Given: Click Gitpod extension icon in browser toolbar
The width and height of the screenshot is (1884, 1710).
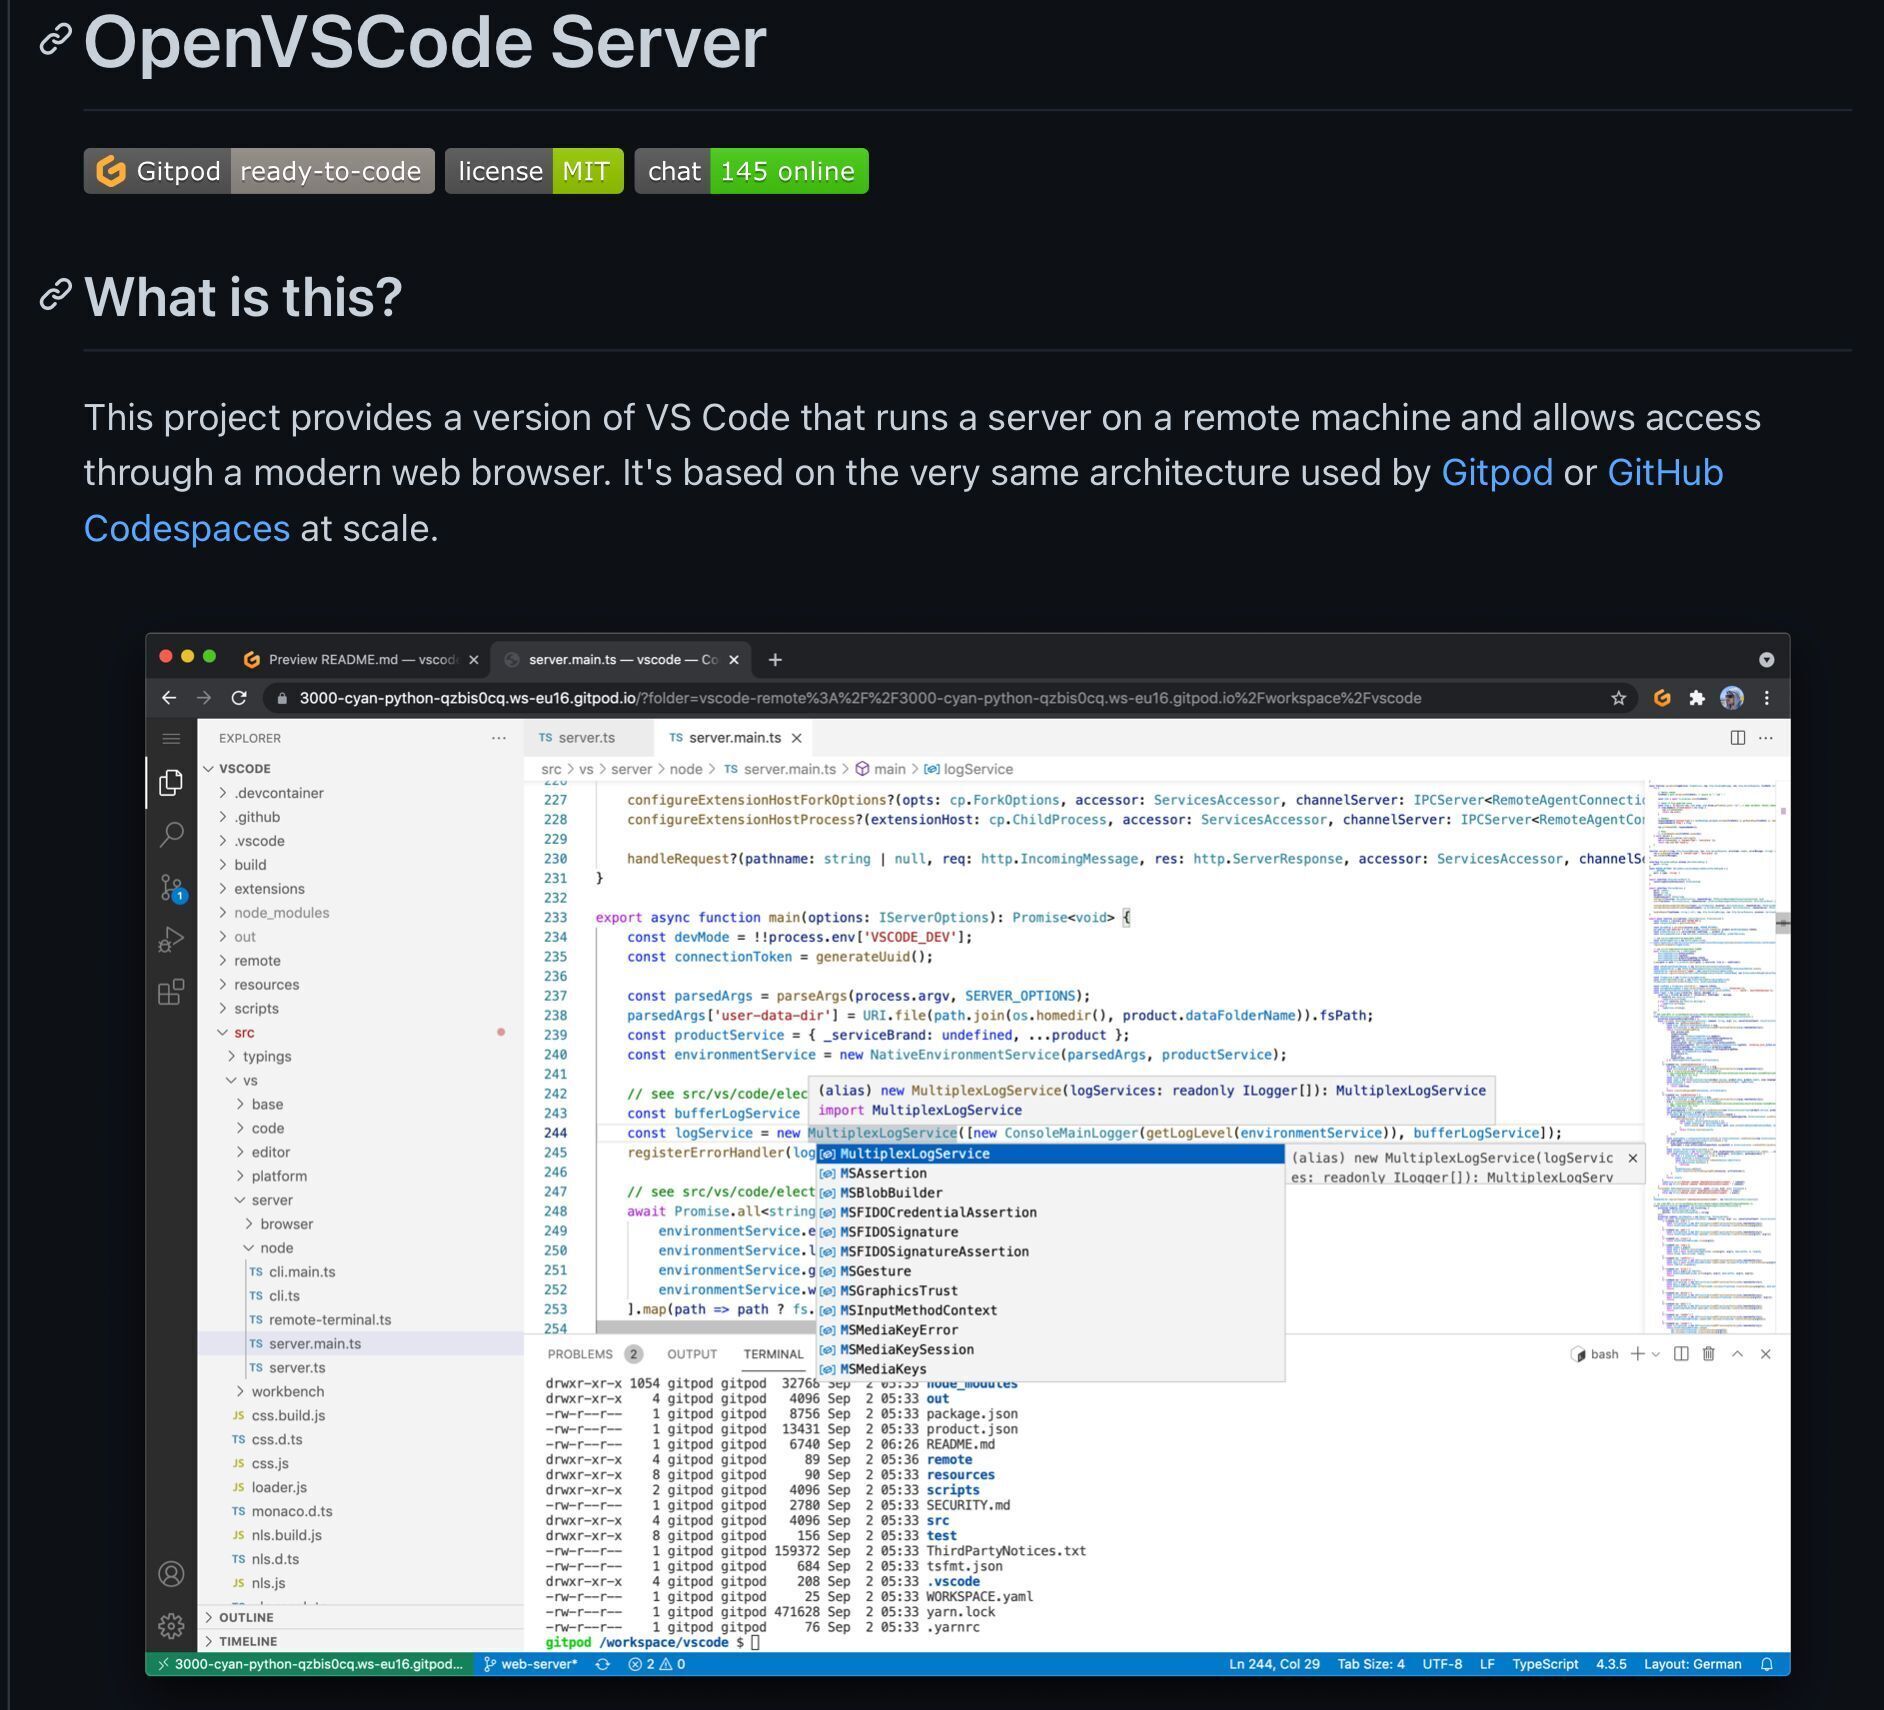Looking at the screenshot, I should (x=1662, y=698).
